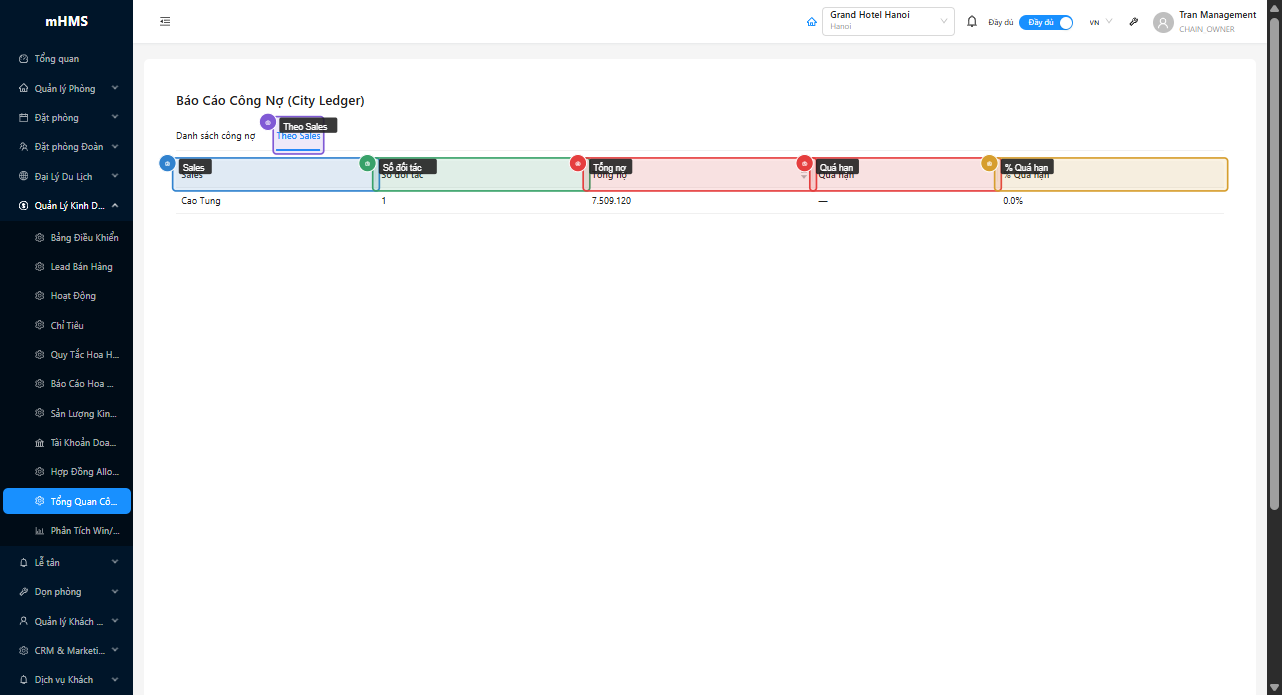This screenshot has width=1282, height=695.
Task: Collapse the sidebar with the menu fold icon
Action: tap(165, 21)
